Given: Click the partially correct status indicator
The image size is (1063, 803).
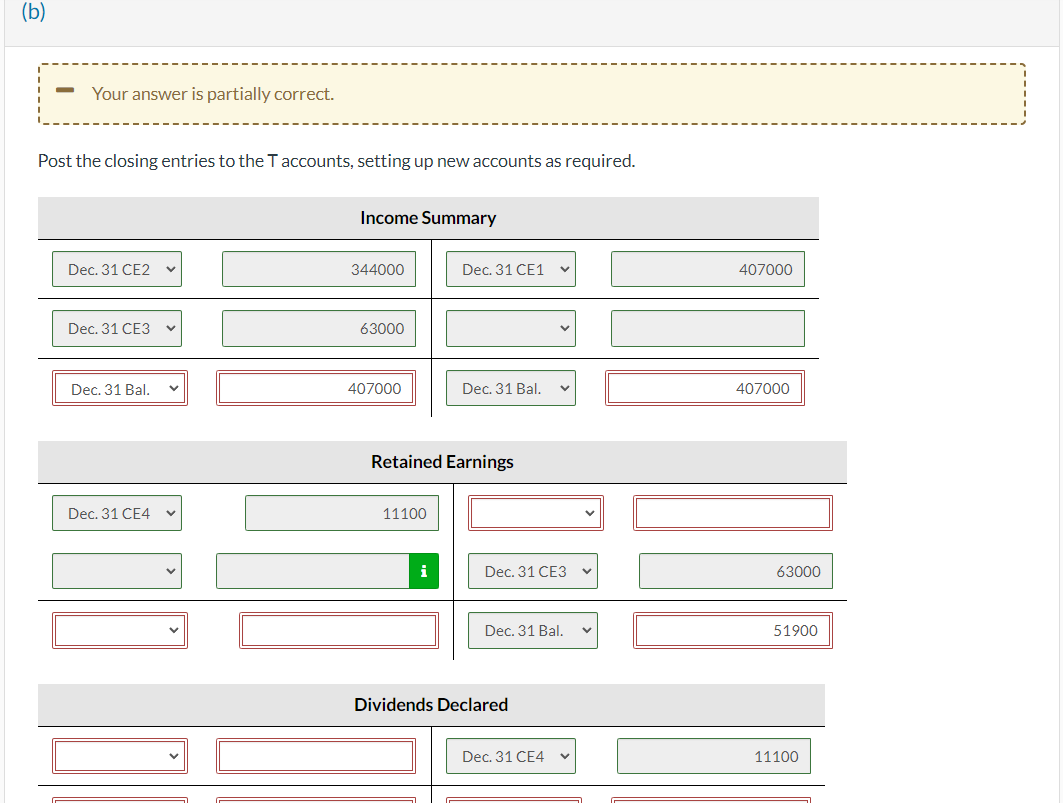Looking at the screenshot, I should (x=65, y=93).
